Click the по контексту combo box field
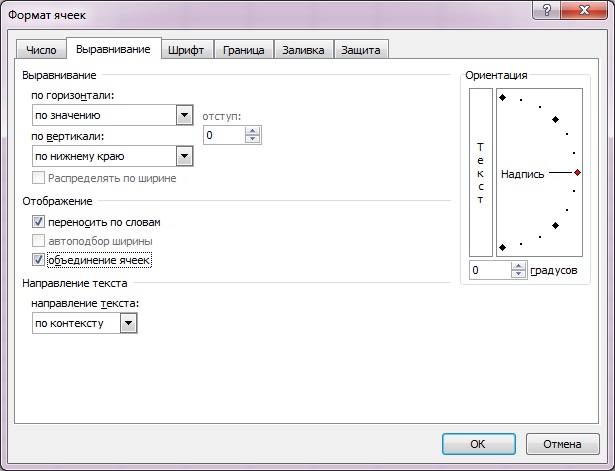 (85, 323)
